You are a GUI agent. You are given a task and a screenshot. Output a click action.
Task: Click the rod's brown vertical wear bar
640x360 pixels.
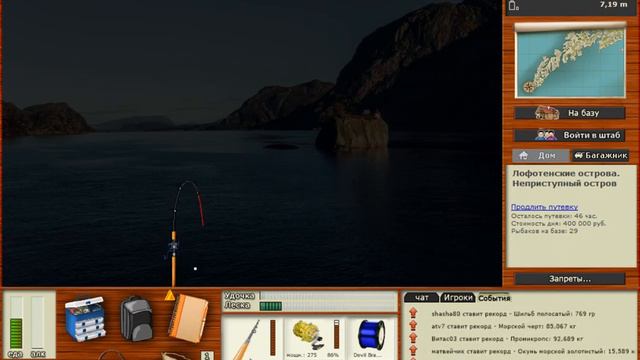[x=273, y=338]
